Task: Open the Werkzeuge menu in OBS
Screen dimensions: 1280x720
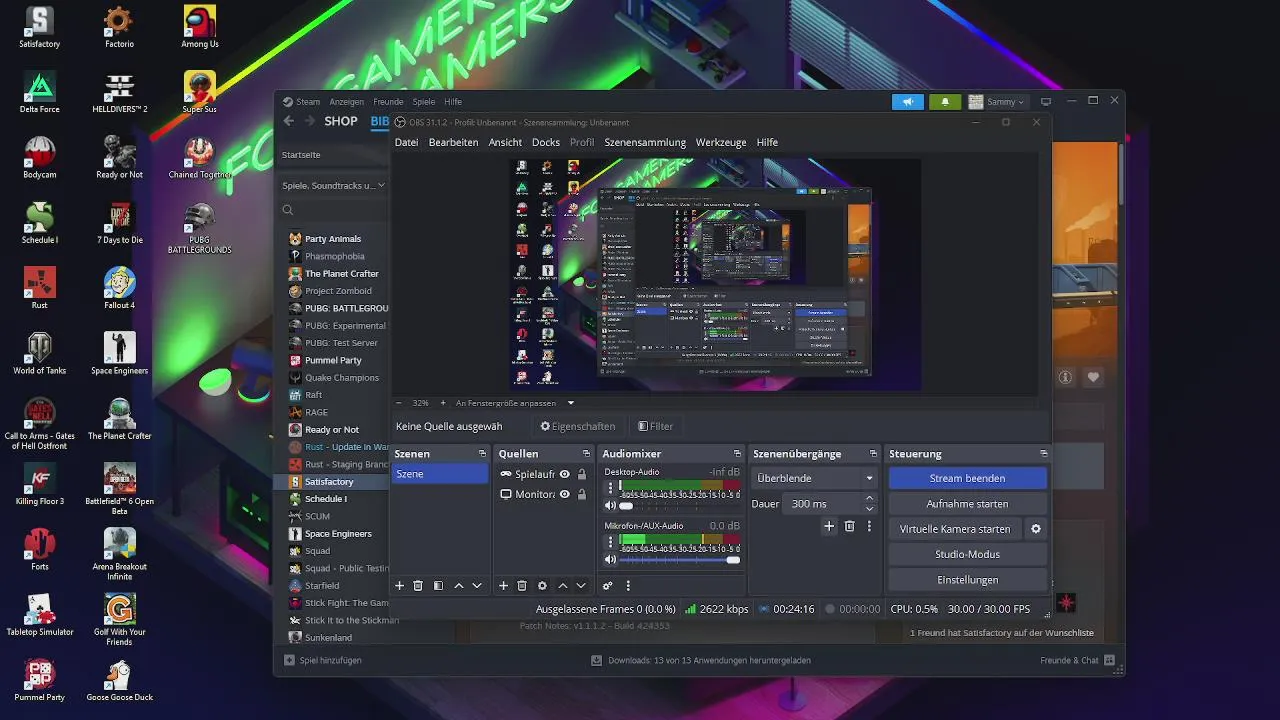Action: [721, 142]
